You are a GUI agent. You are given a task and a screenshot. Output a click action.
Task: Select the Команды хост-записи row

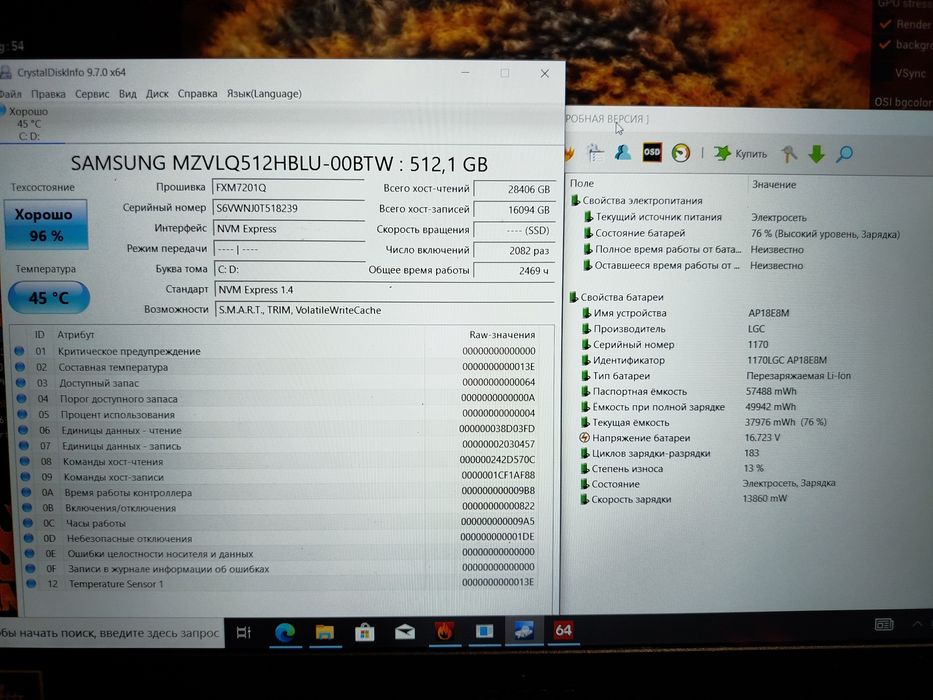277,477
